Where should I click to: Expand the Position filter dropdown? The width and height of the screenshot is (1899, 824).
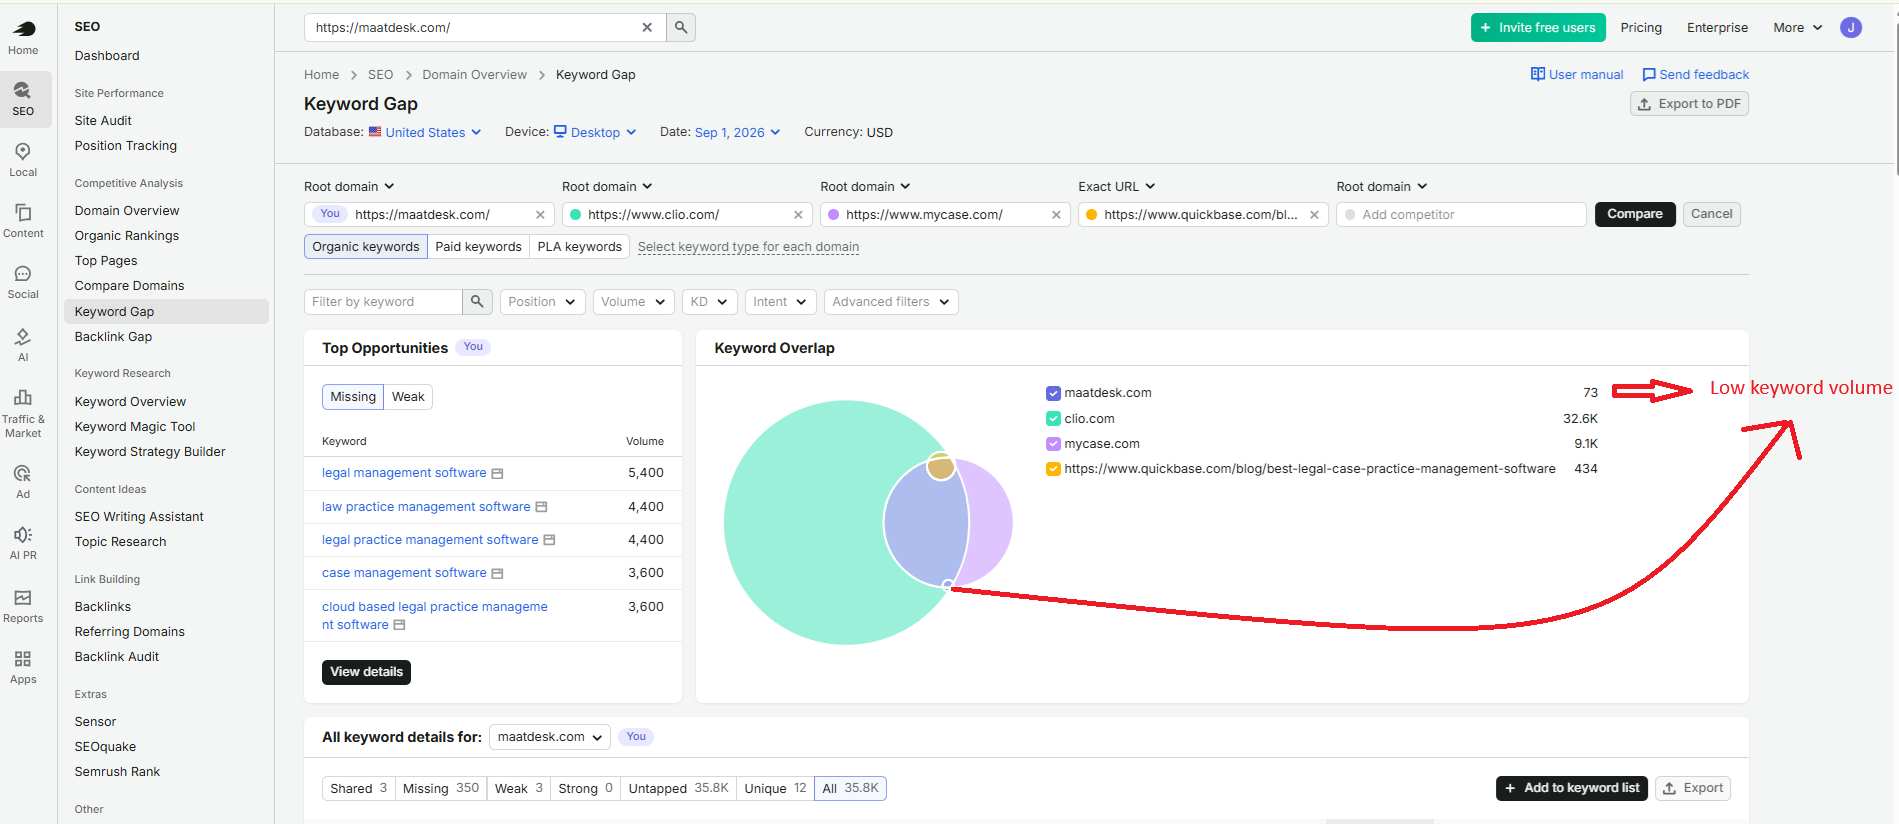coord(542,302)
